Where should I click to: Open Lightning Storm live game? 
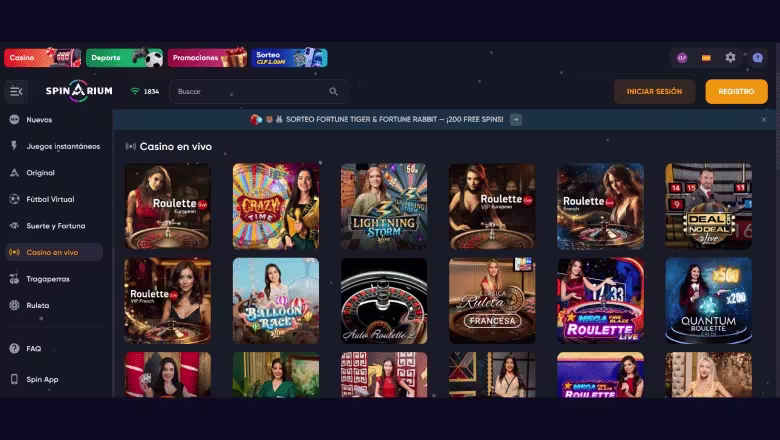point(384,206)
